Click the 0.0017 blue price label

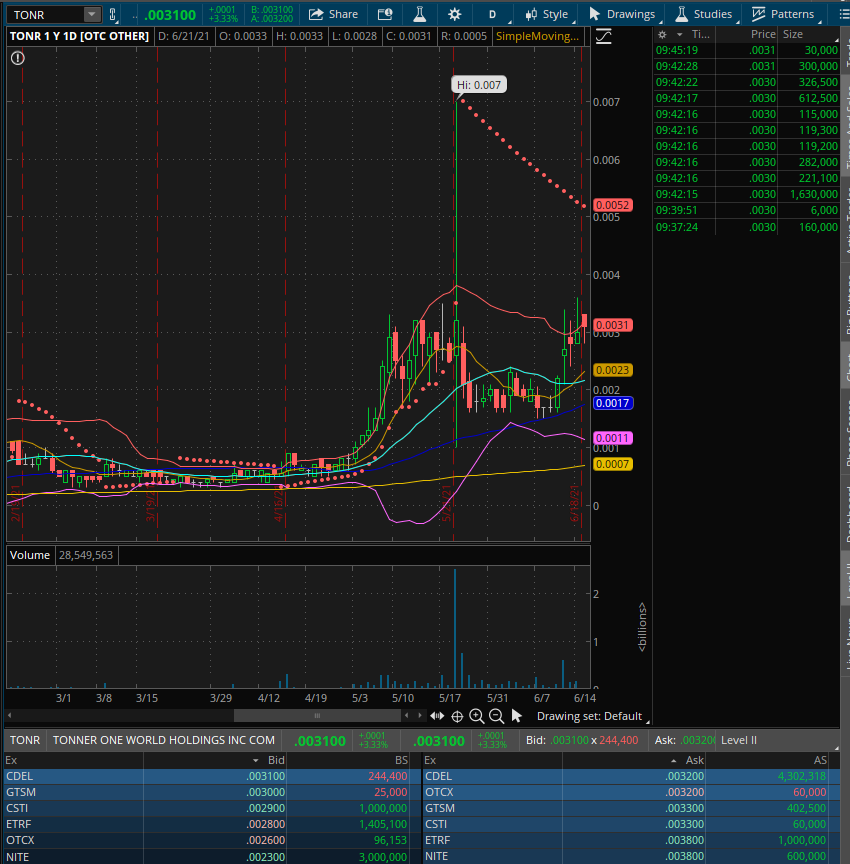point(613,403)
